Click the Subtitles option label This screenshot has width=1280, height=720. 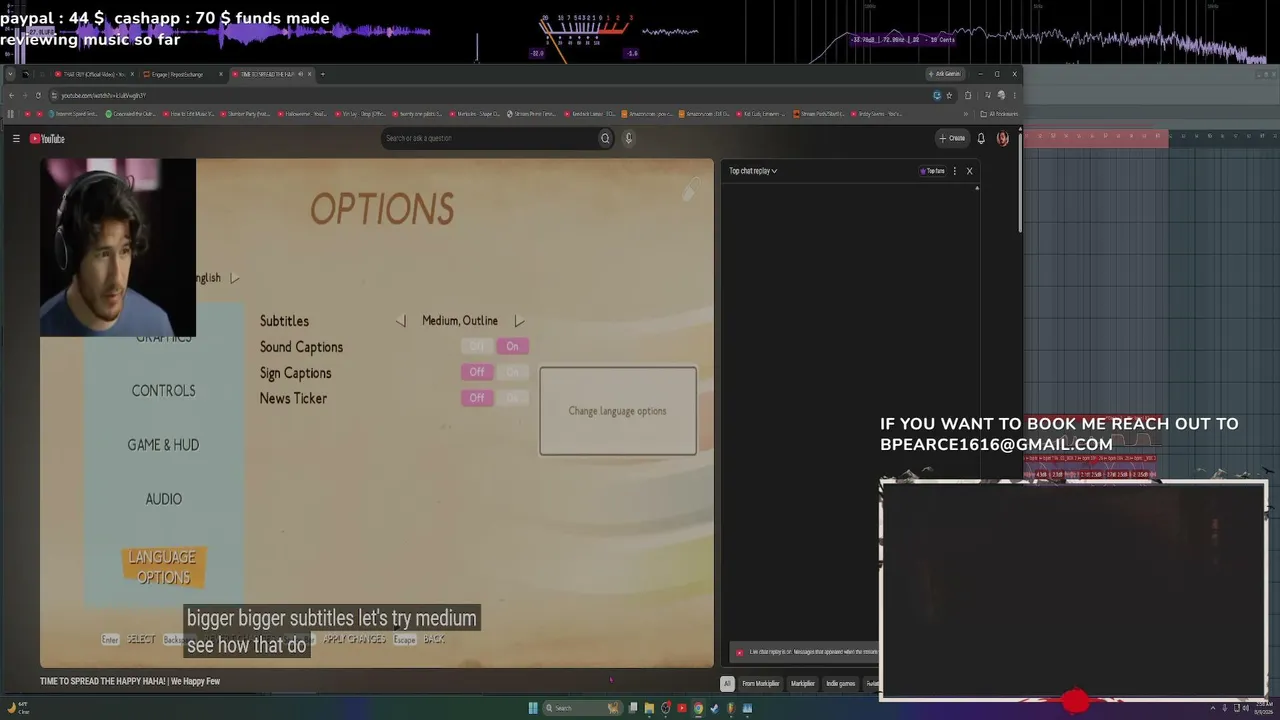(x=284, y=321)
